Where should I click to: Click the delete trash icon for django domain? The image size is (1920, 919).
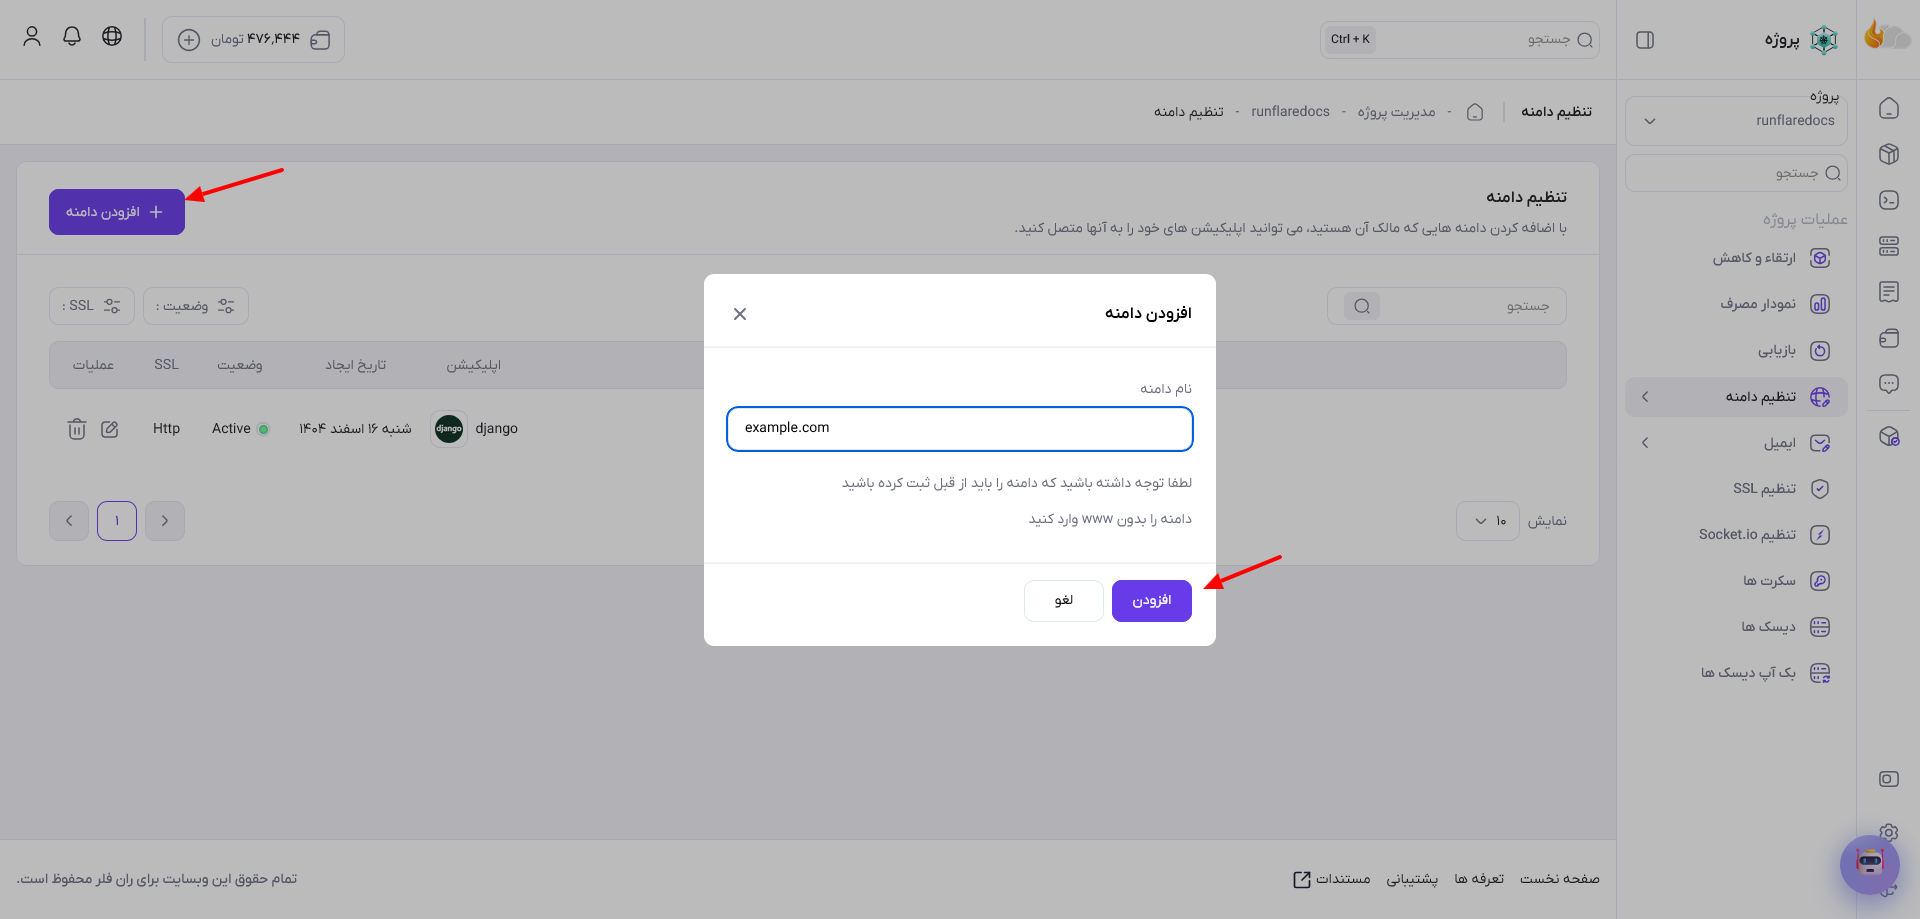77,429
